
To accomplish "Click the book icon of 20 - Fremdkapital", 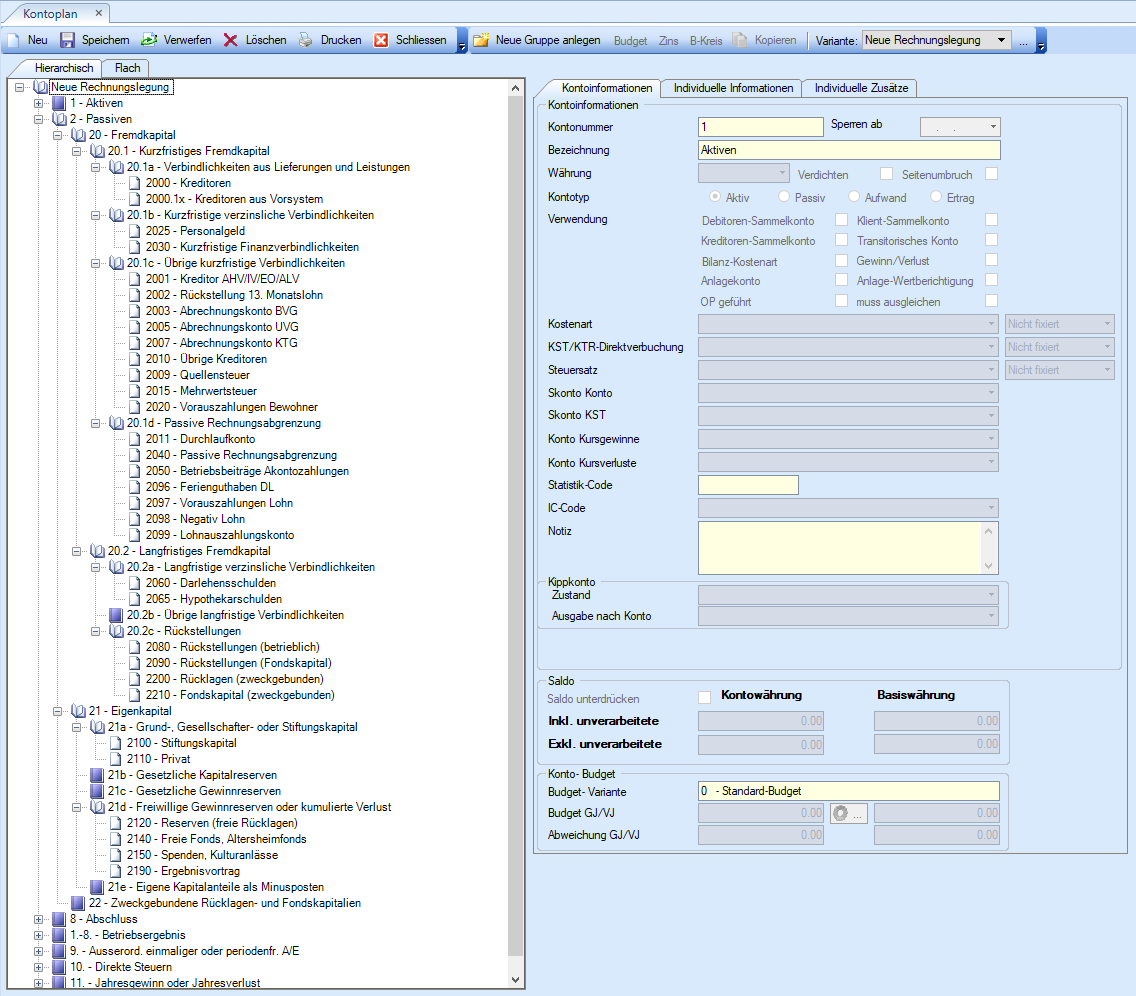I will [x=78, y=135].
